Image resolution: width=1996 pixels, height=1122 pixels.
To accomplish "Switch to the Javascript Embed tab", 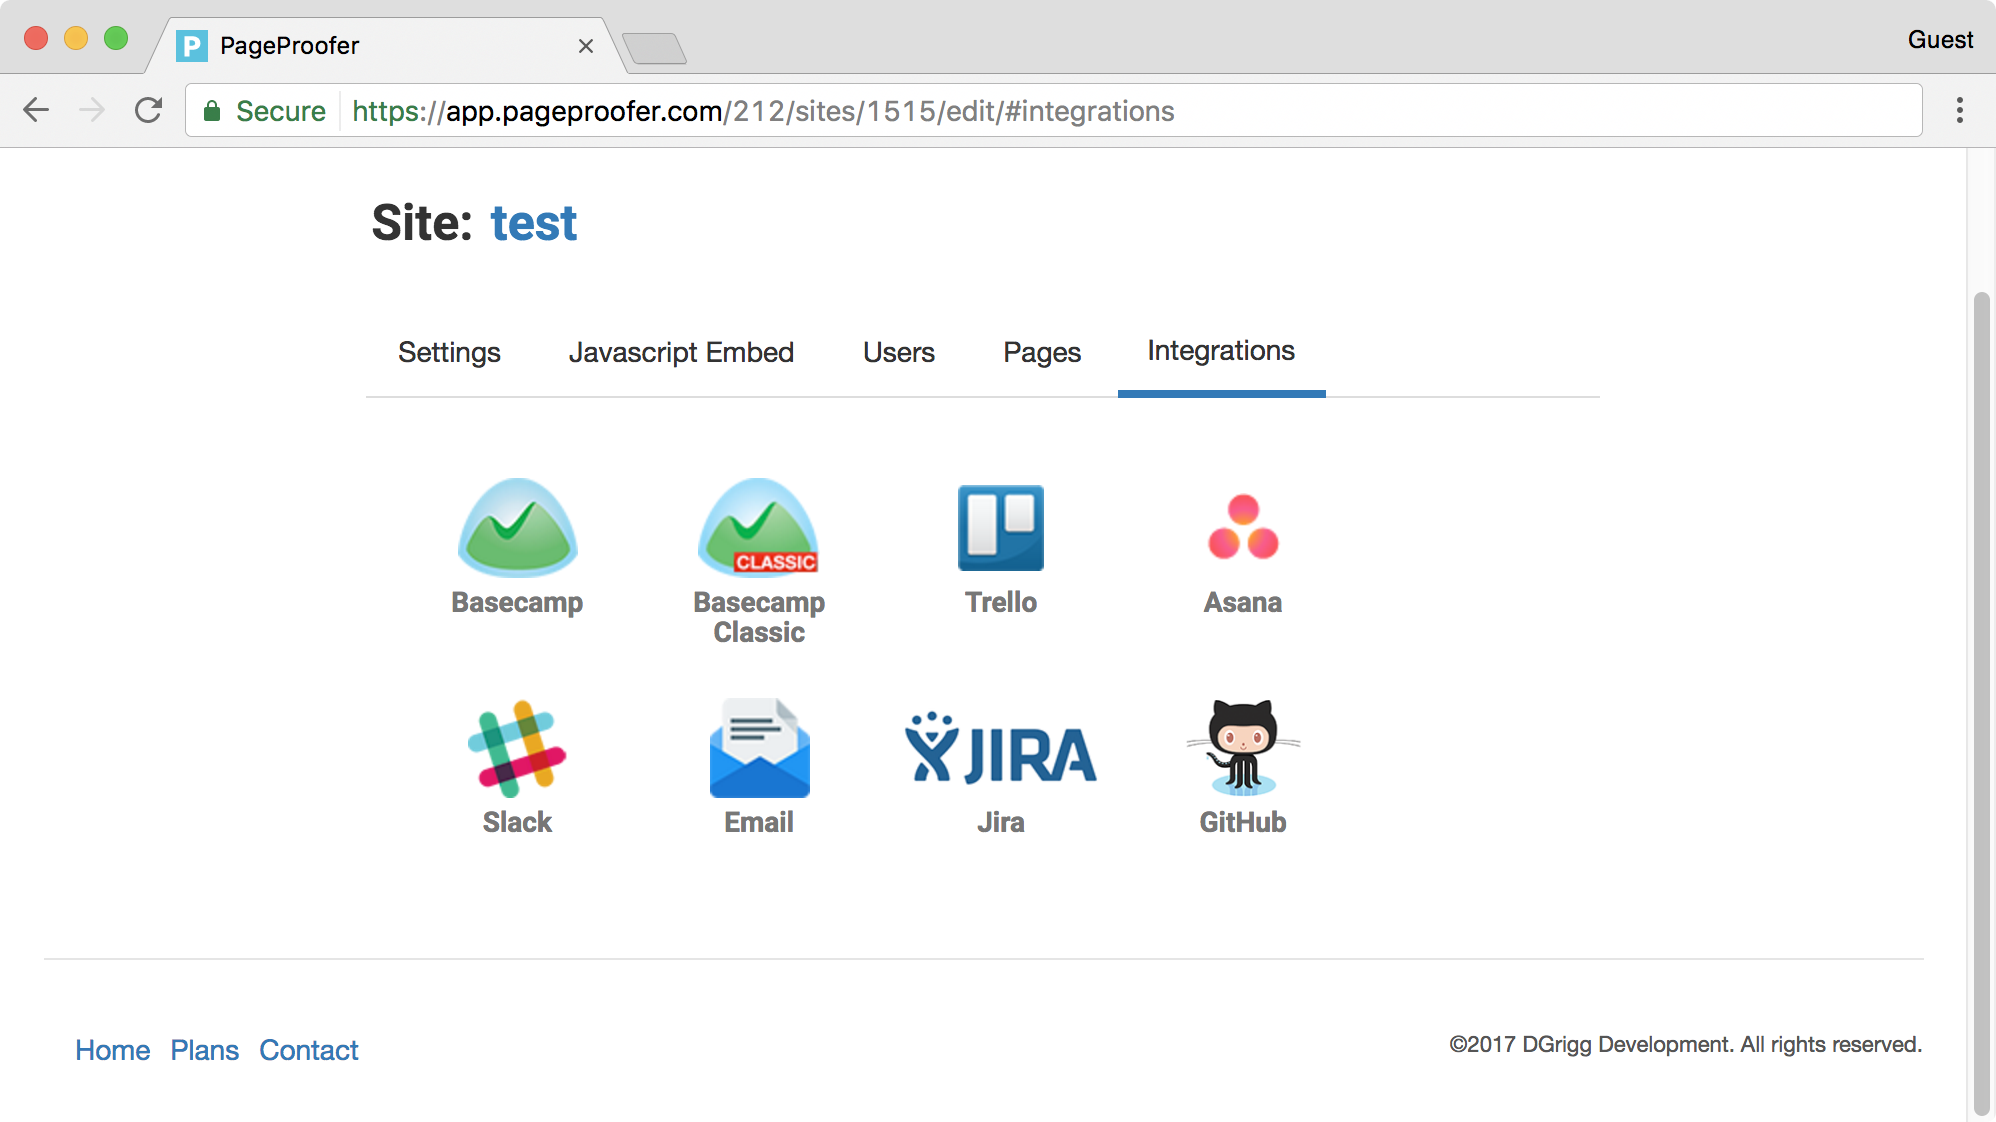I will [681, 352].
